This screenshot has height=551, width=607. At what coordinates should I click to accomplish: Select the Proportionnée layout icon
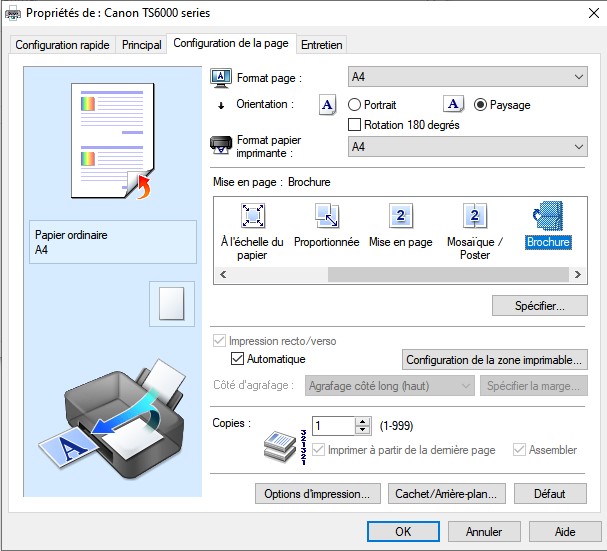pyautogui.click(x=327, y=216)
